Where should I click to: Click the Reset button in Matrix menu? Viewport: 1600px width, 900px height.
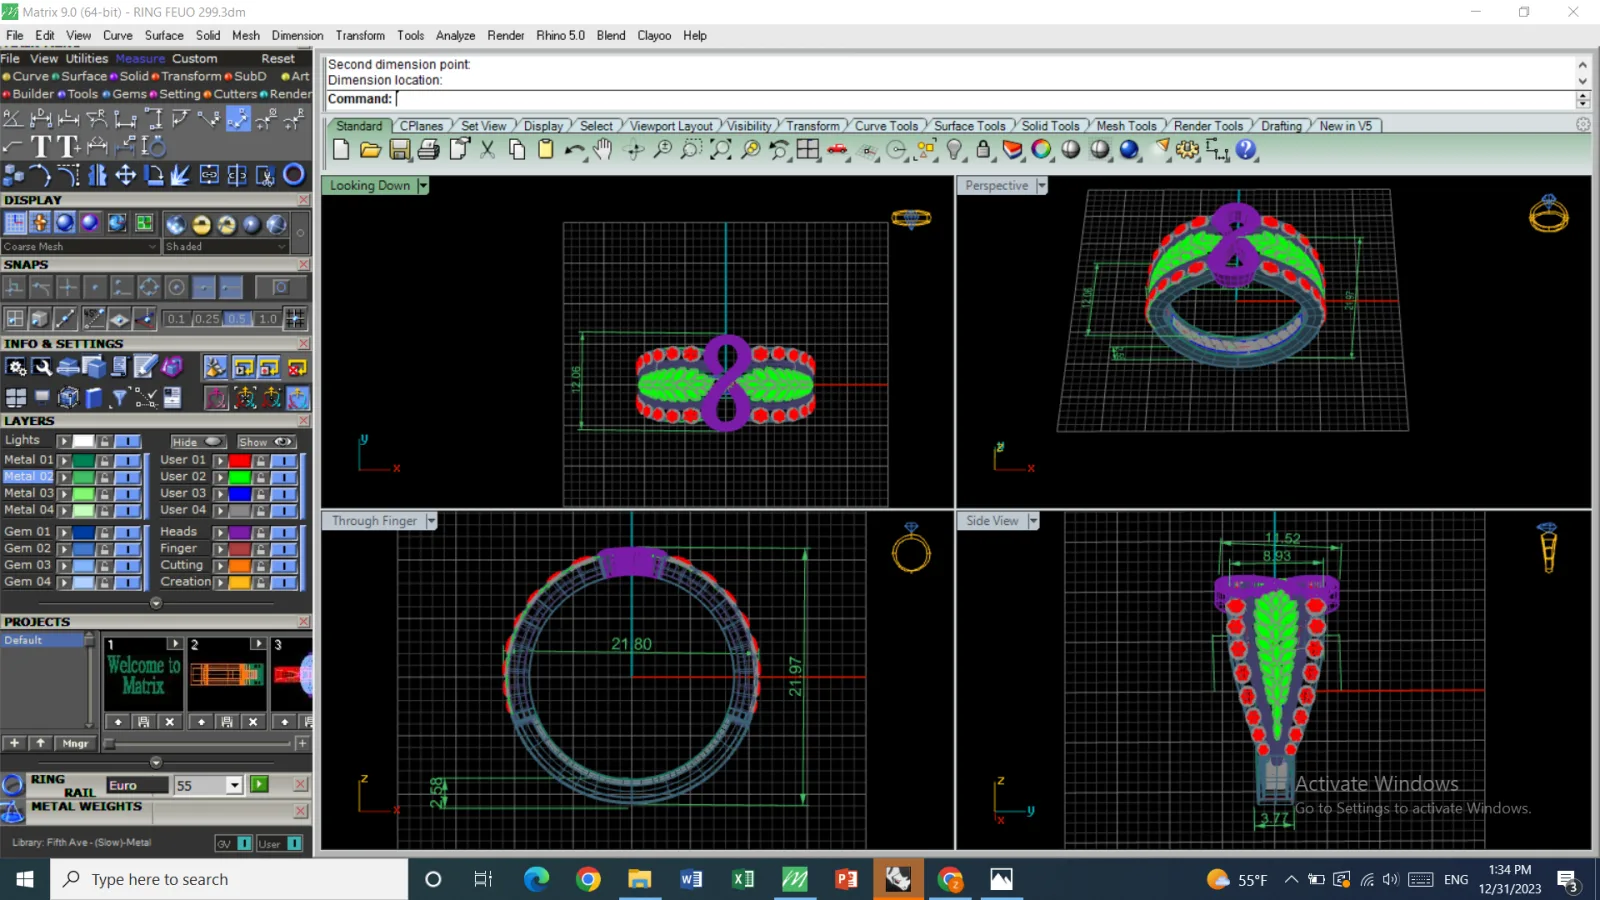click(278, 59)
